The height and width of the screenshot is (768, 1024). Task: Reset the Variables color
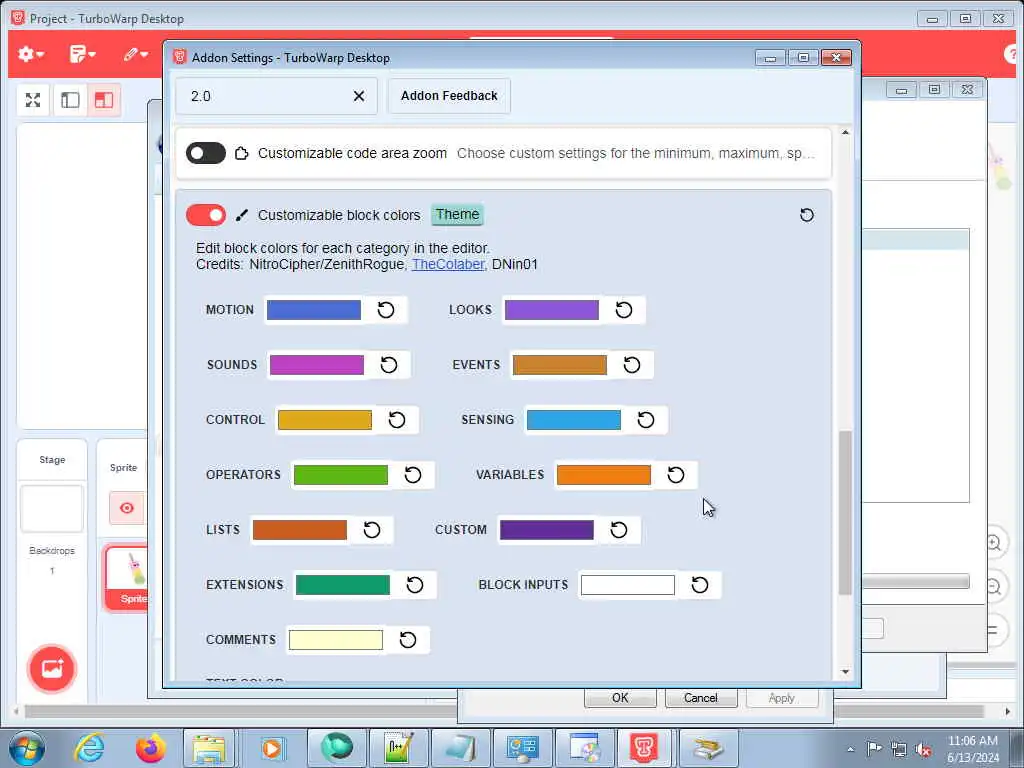pyautogui.click(x=676, y=475)
